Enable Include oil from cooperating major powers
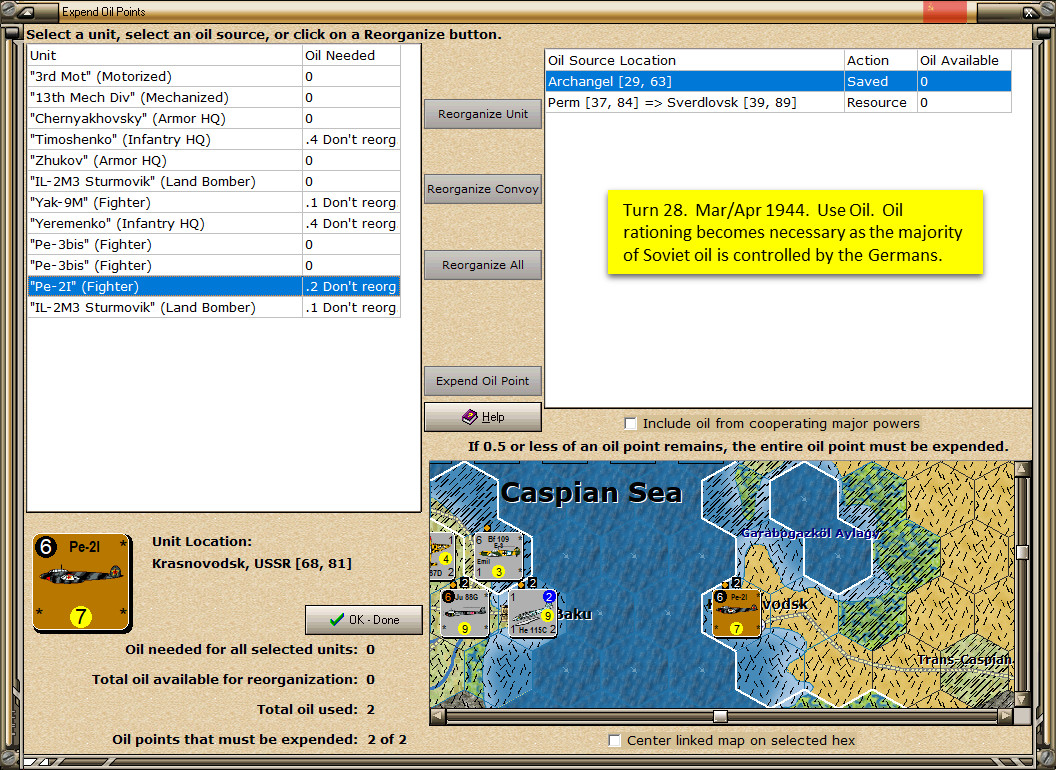This screenshot has width=1056, height=770. (630, 424)
